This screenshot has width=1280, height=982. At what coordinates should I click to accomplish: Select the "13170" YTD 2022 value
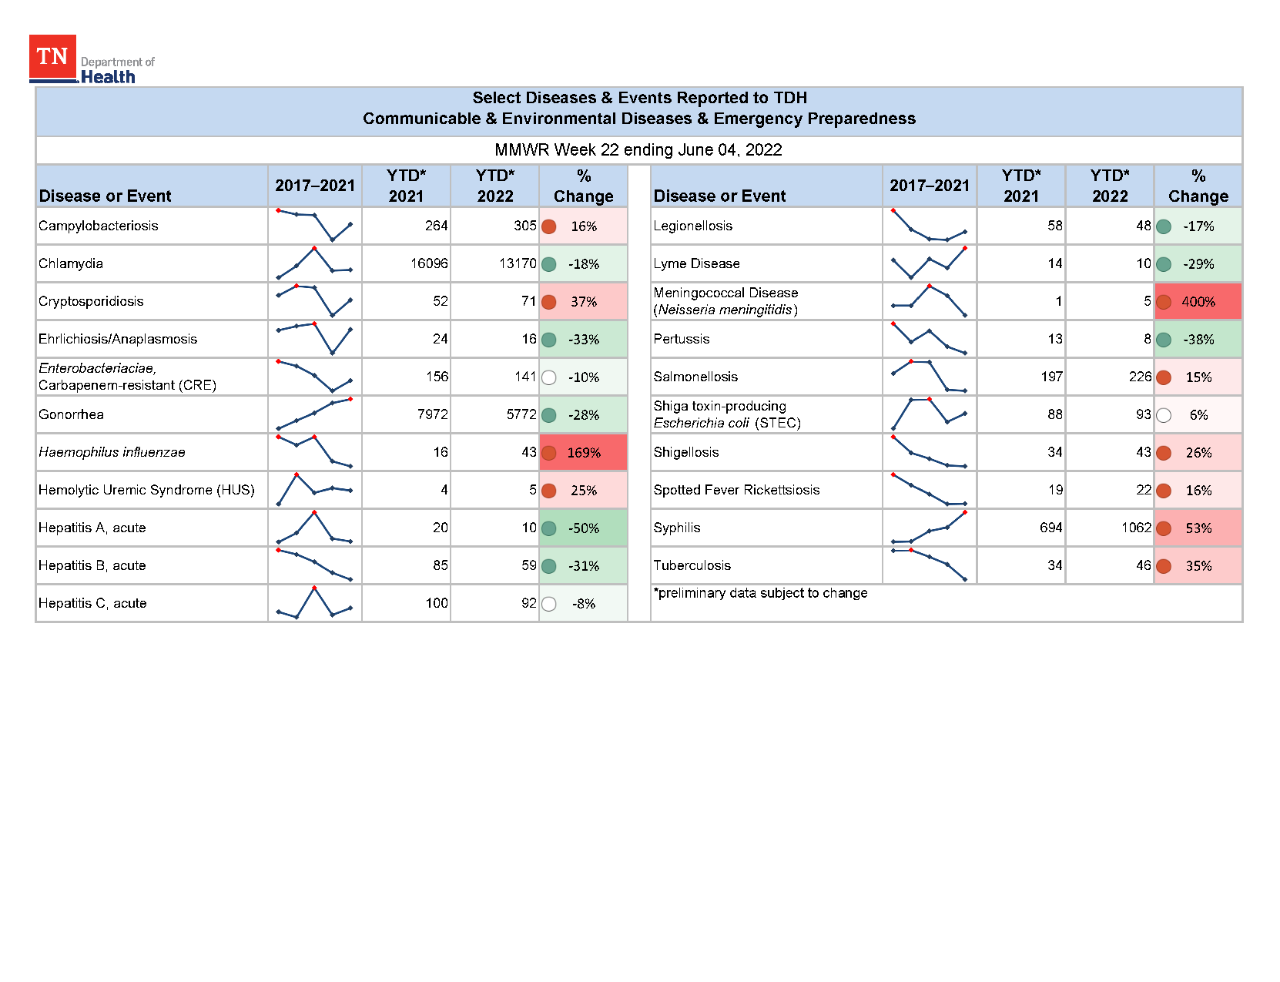pos(518,264)
